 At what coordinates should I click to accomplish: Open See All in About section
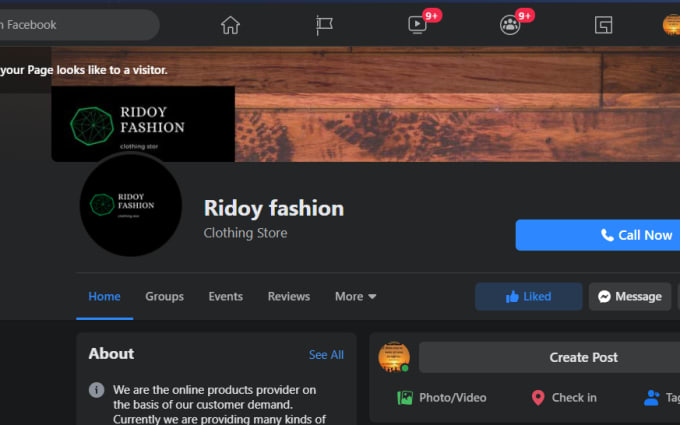326,355
